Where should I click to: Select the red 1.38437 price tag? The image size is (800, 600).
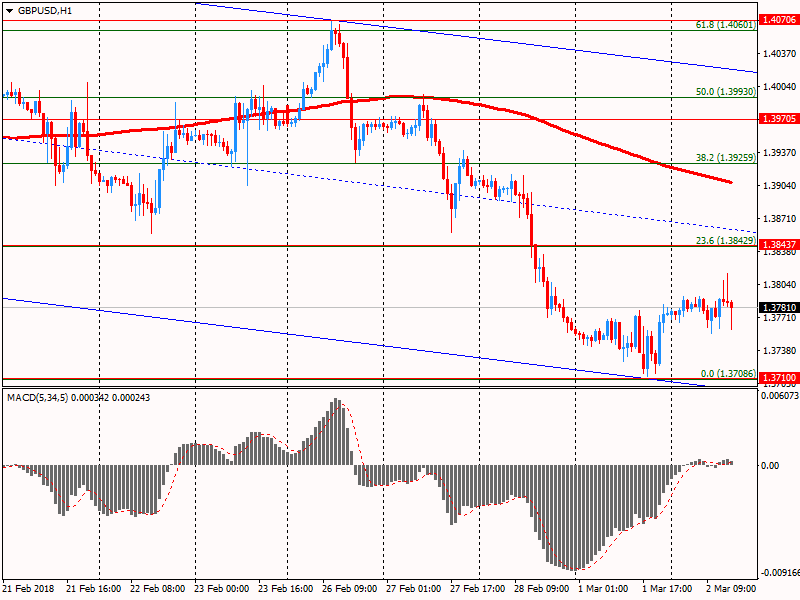(778, 245)
